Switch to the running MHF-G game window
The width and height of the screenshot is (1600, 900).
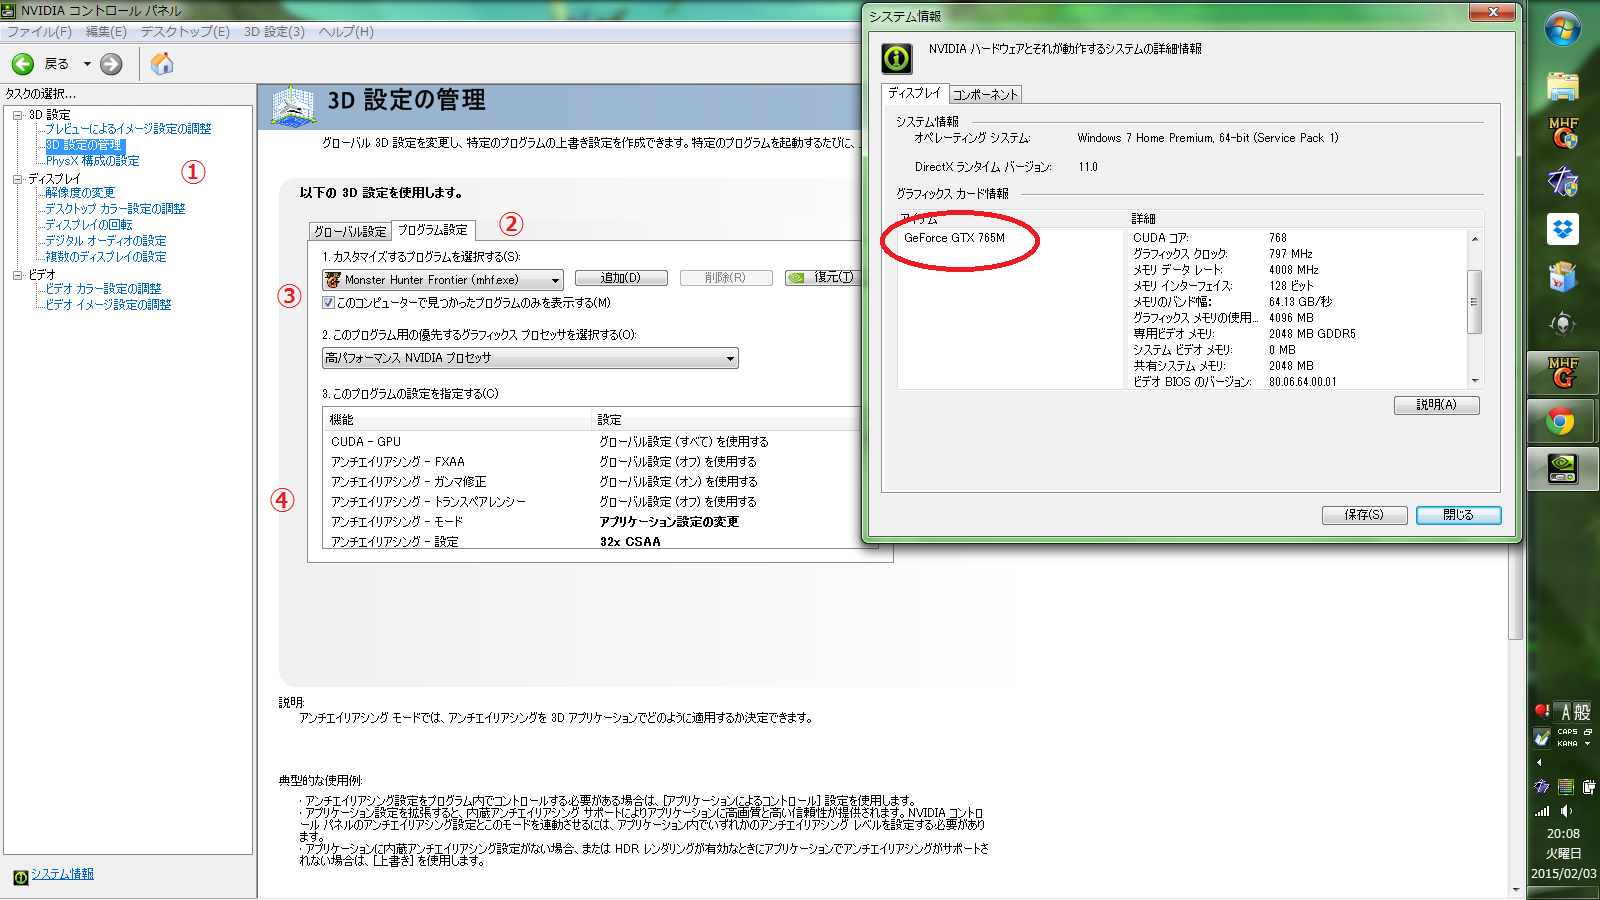coord(1563,373)
